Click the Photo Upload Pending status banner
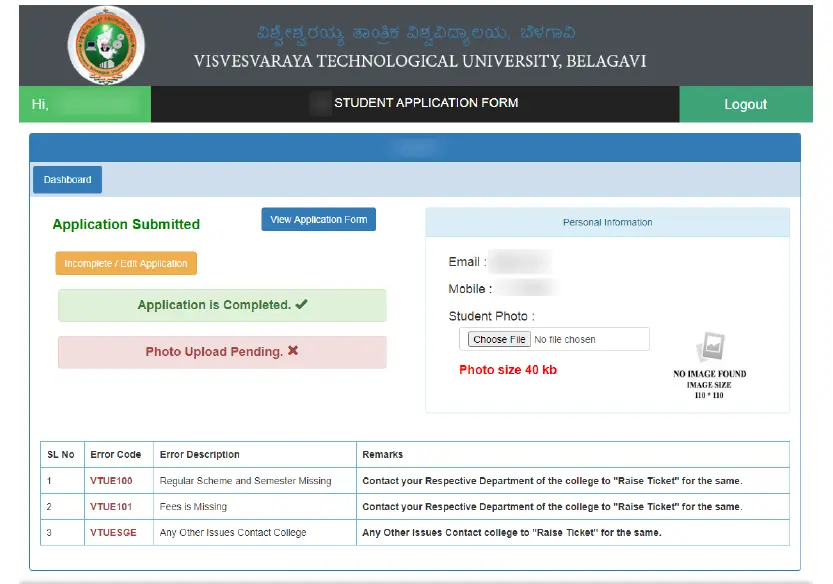Viewport: 833px width, 584px height. click(222, 352)
